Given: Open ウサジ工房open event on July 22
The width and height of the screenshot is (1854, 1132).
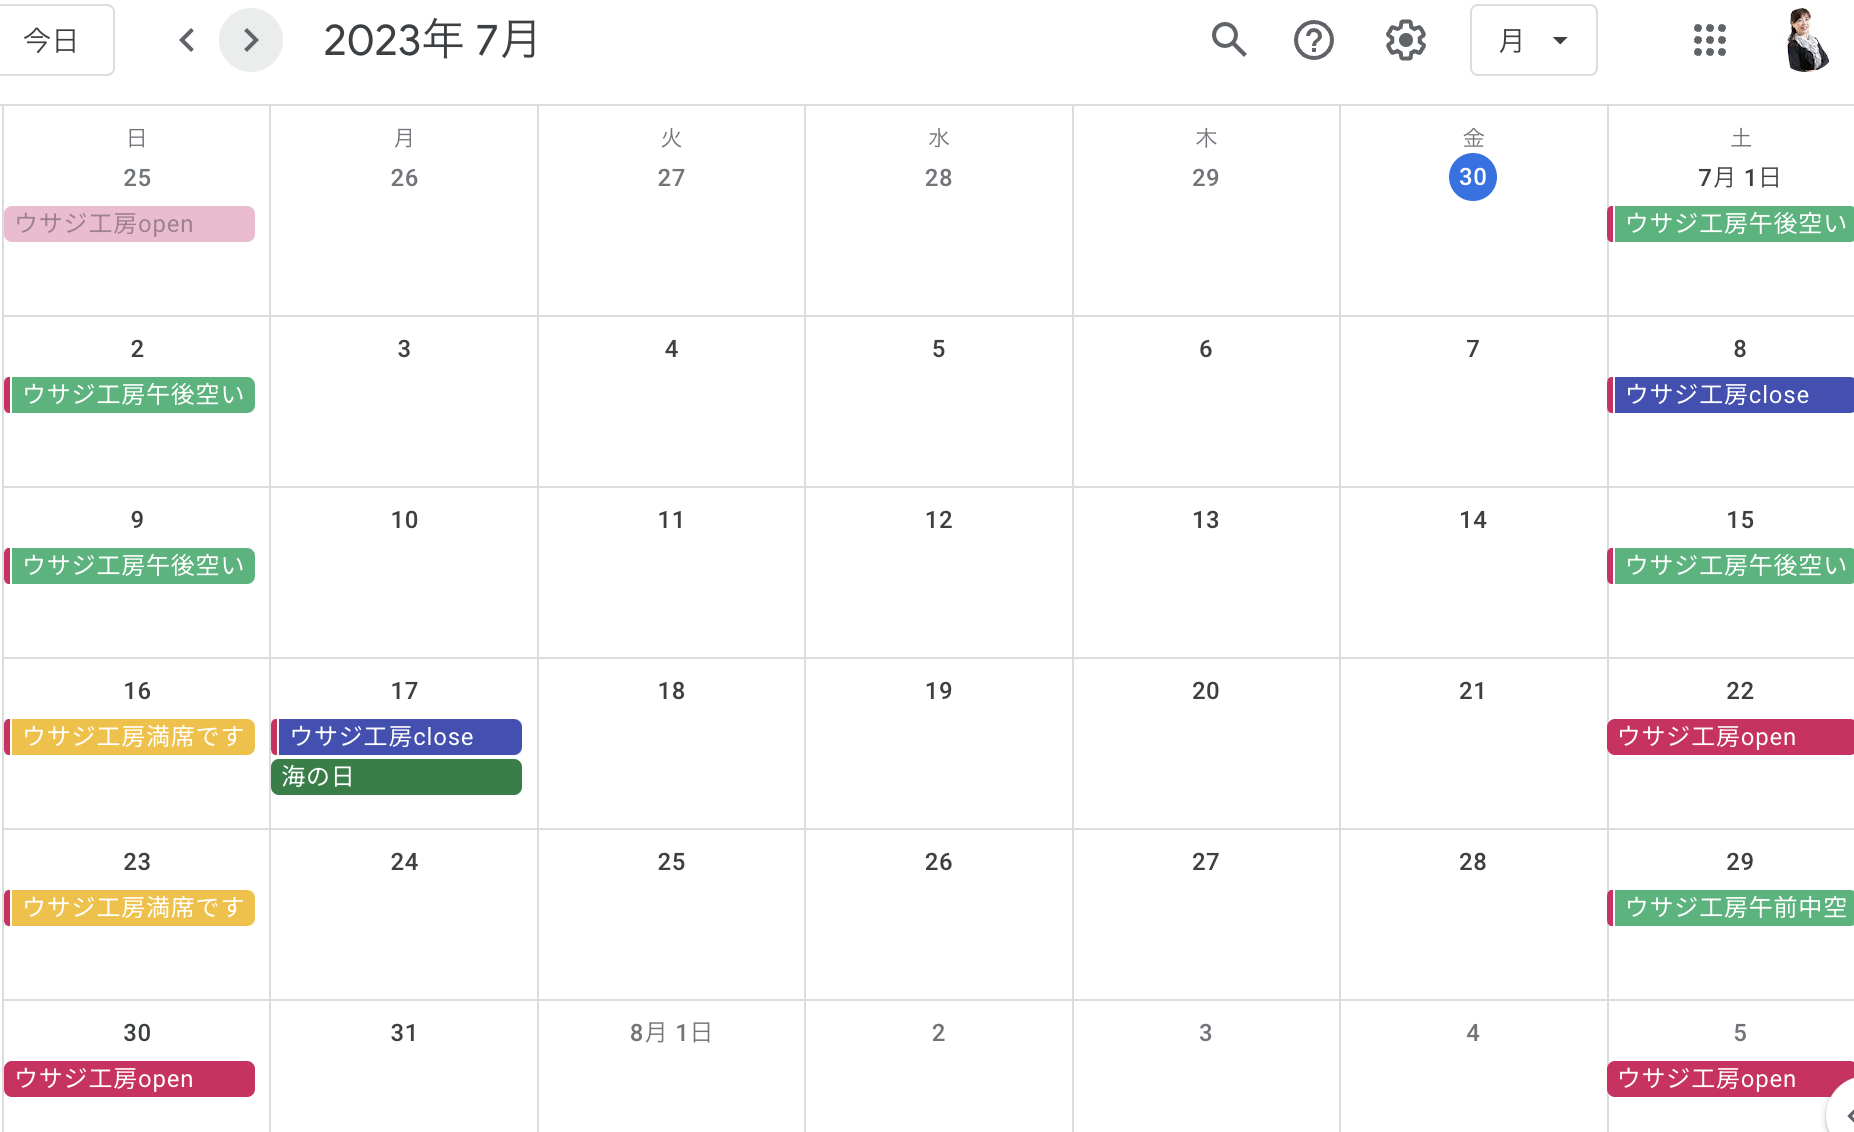Looking at the screenshot, I should 1731,737.
